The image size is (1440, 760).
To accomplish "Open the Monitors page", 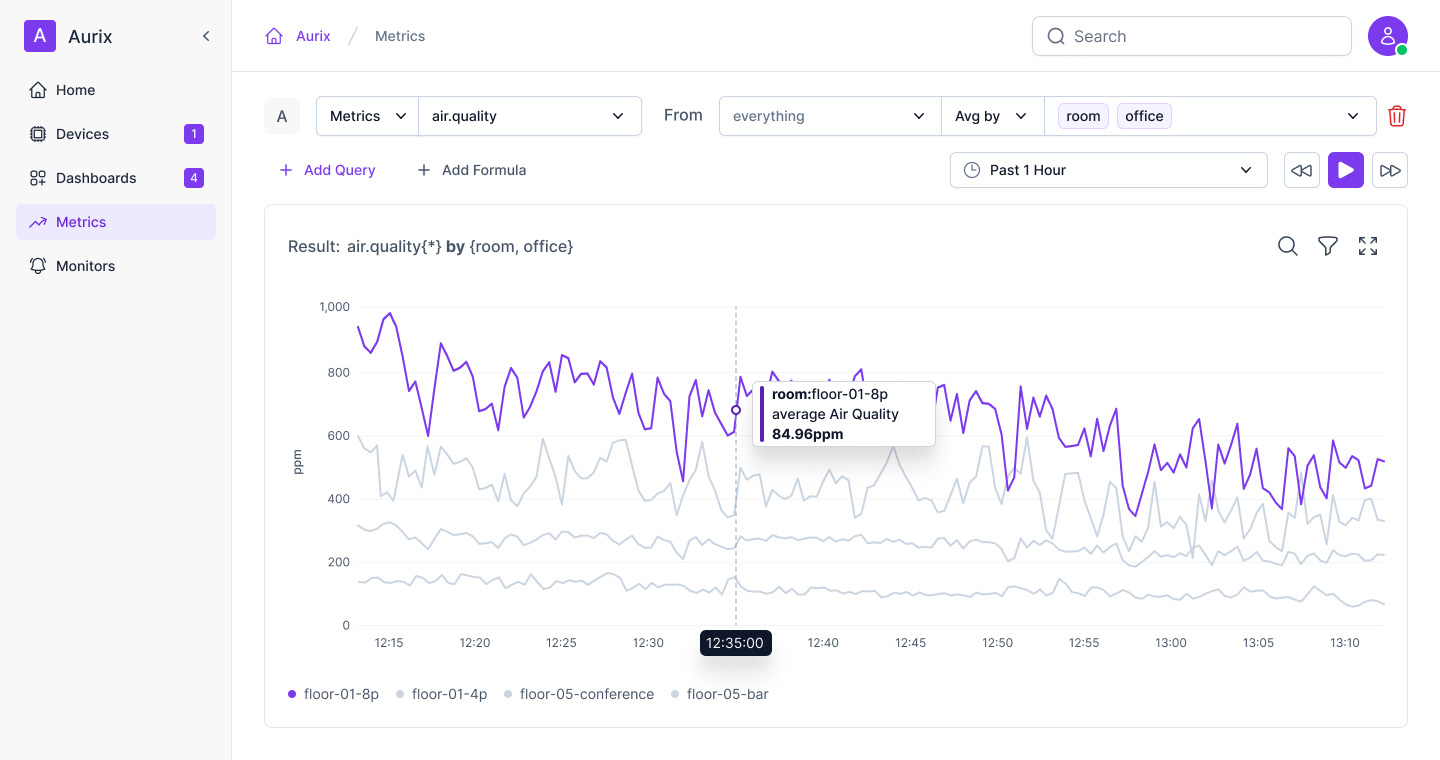I will pyautogui.click(x=116, y=266).
